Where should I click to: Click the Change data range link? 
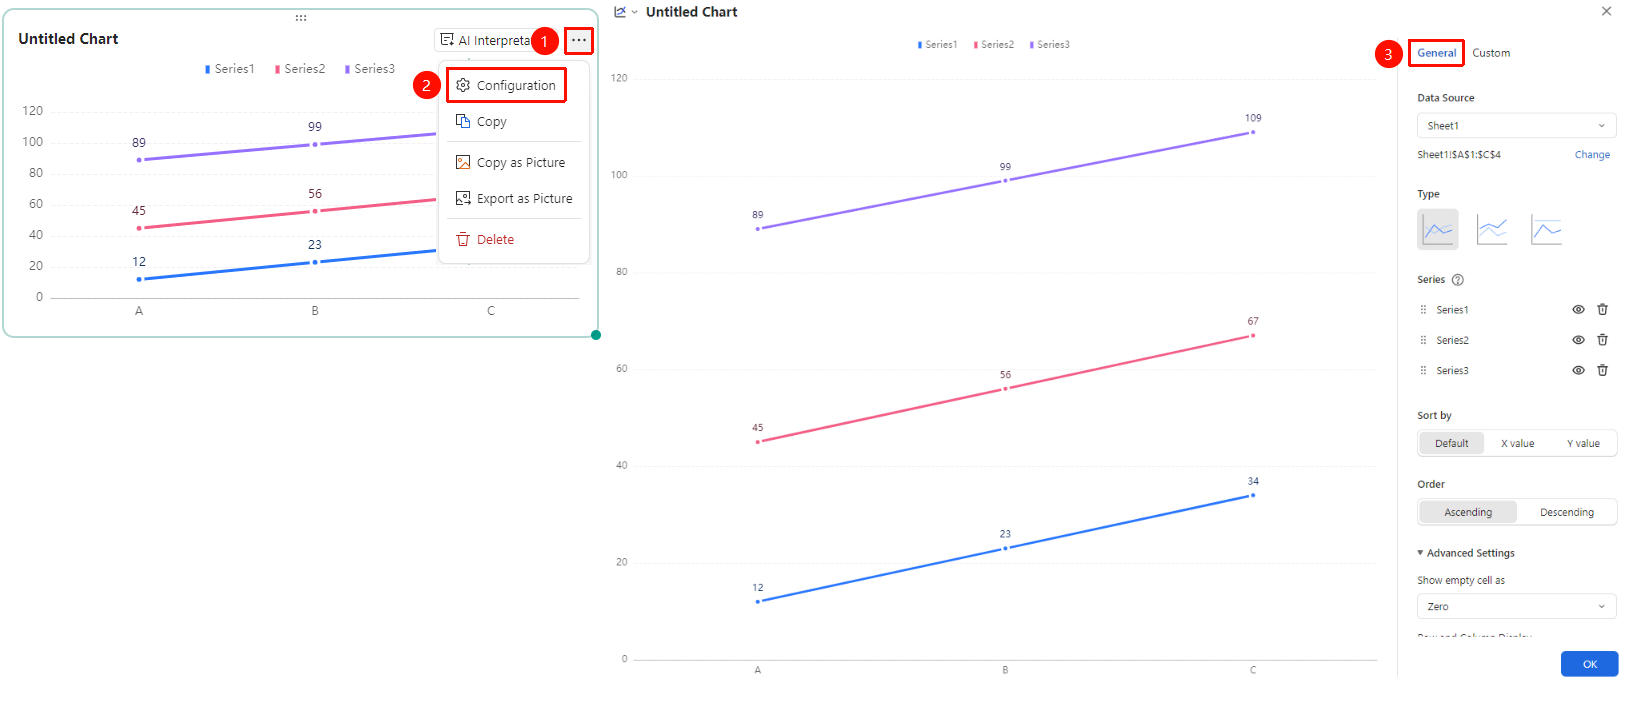click(x=1592, y=155)
